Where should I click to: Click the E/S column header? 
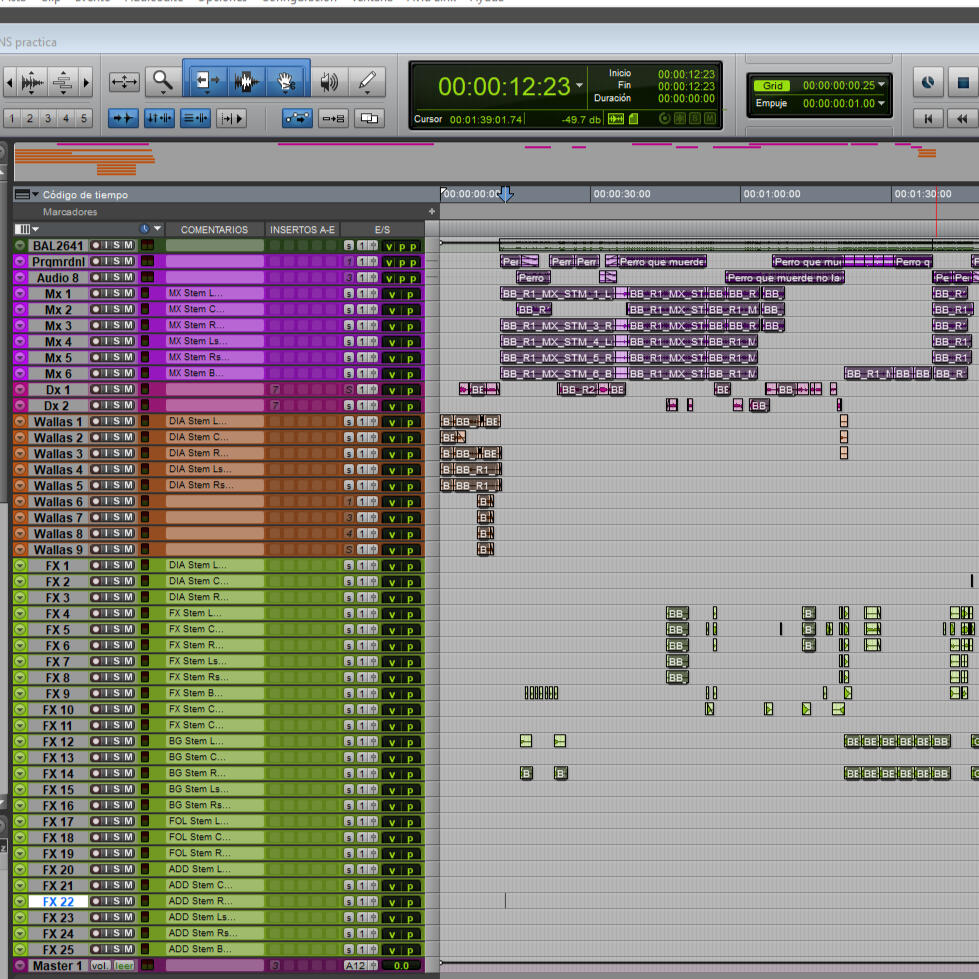click(x=382, y=230)
